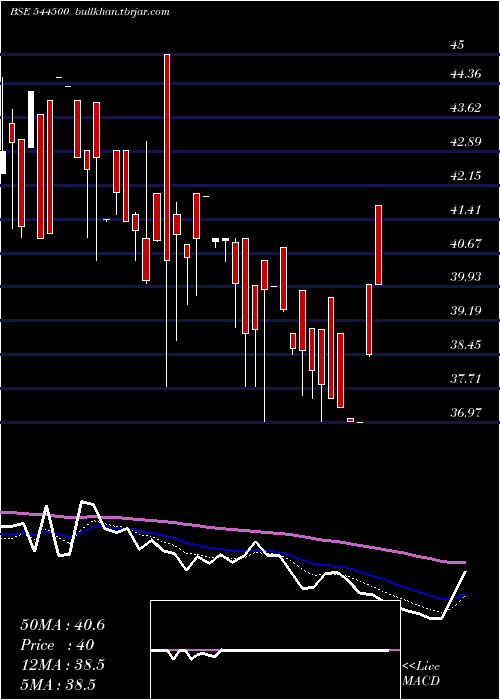Select the 39.19 price axis label
Screen dimensions: 500x700
coord(466,310)
